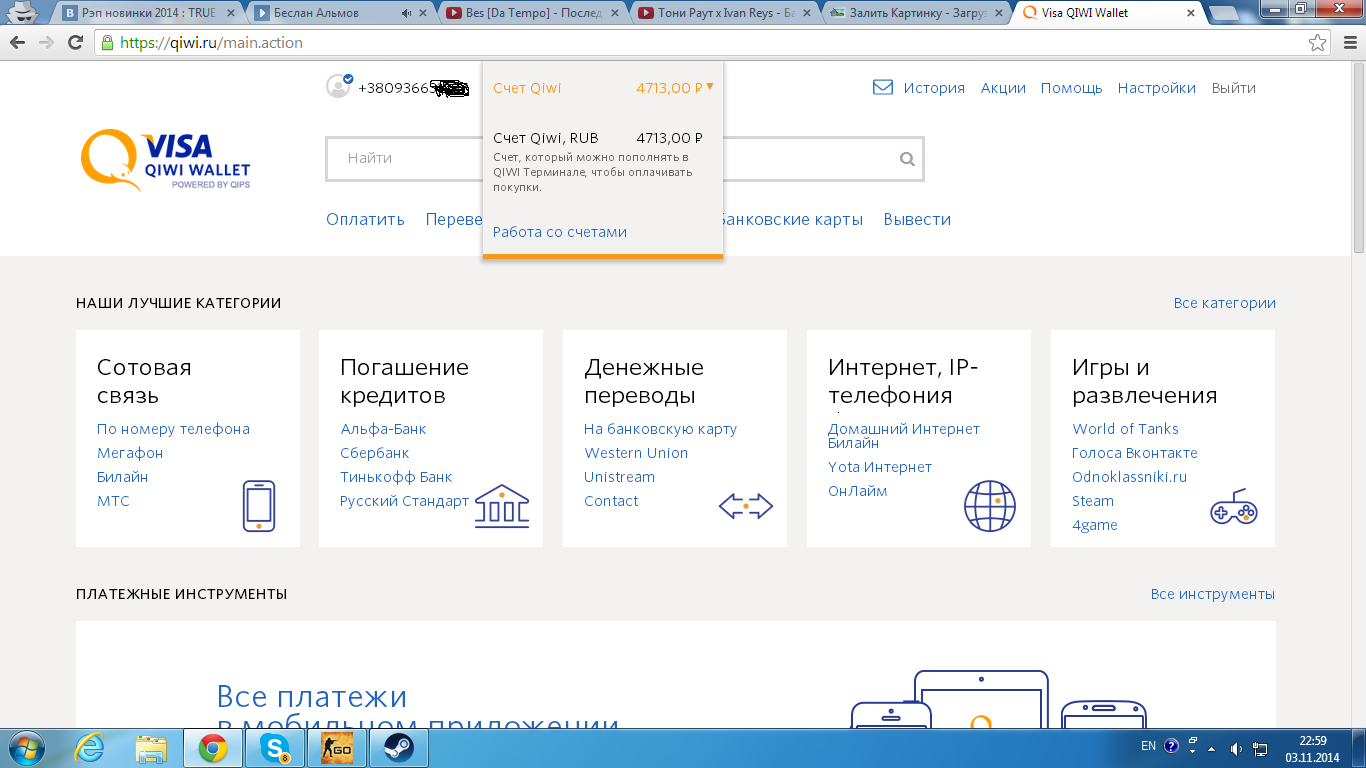This screenshot has width=1366, height=768.
Task: Open Skype from the taskbar
Action: pyautogui.click(x=275, y=748)
